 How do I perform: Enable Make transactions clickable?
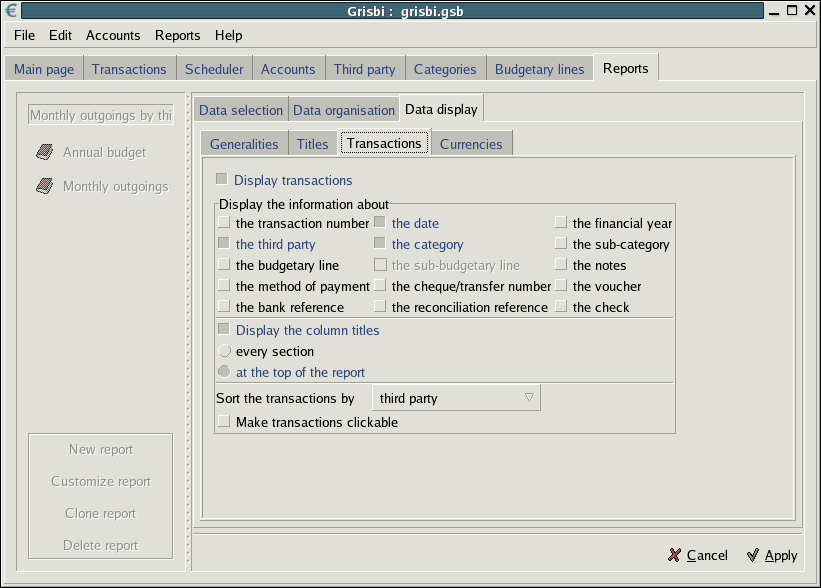tap(224, 421)
